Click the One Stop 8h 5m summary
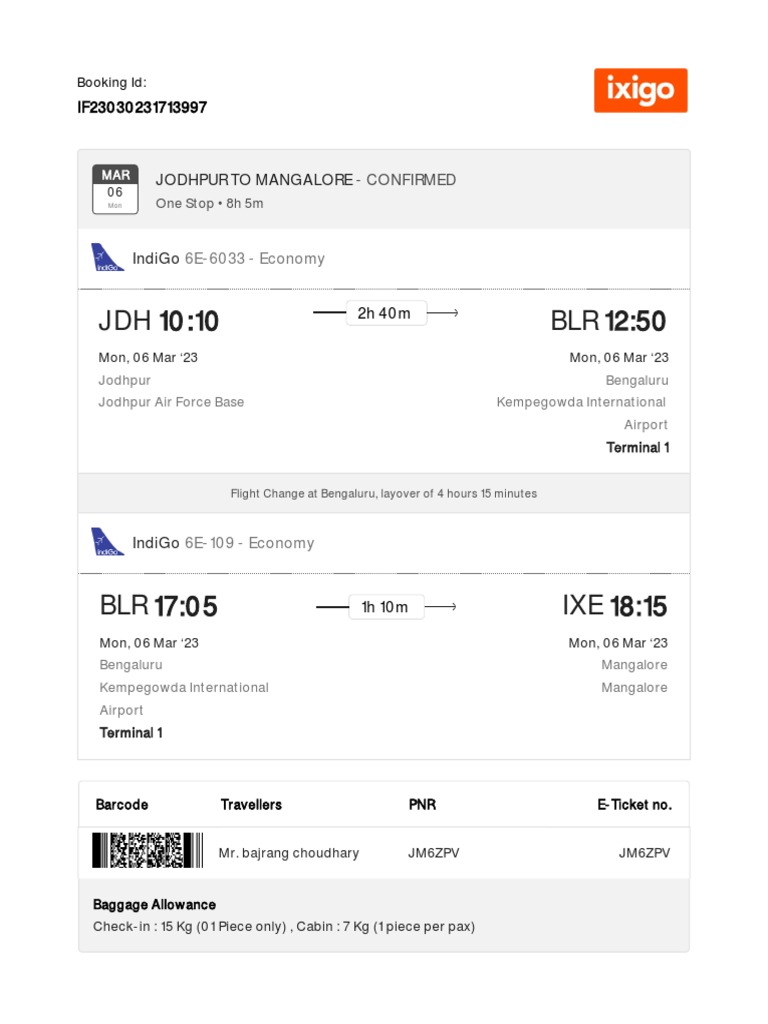The width and height of the screenshot is (768, 1024). pyautogui.click(x=209, y=203)
